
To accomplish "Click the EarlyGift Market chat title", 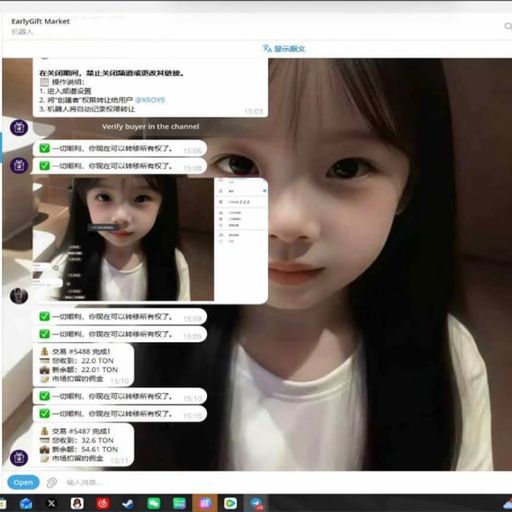I will (40, 21).
